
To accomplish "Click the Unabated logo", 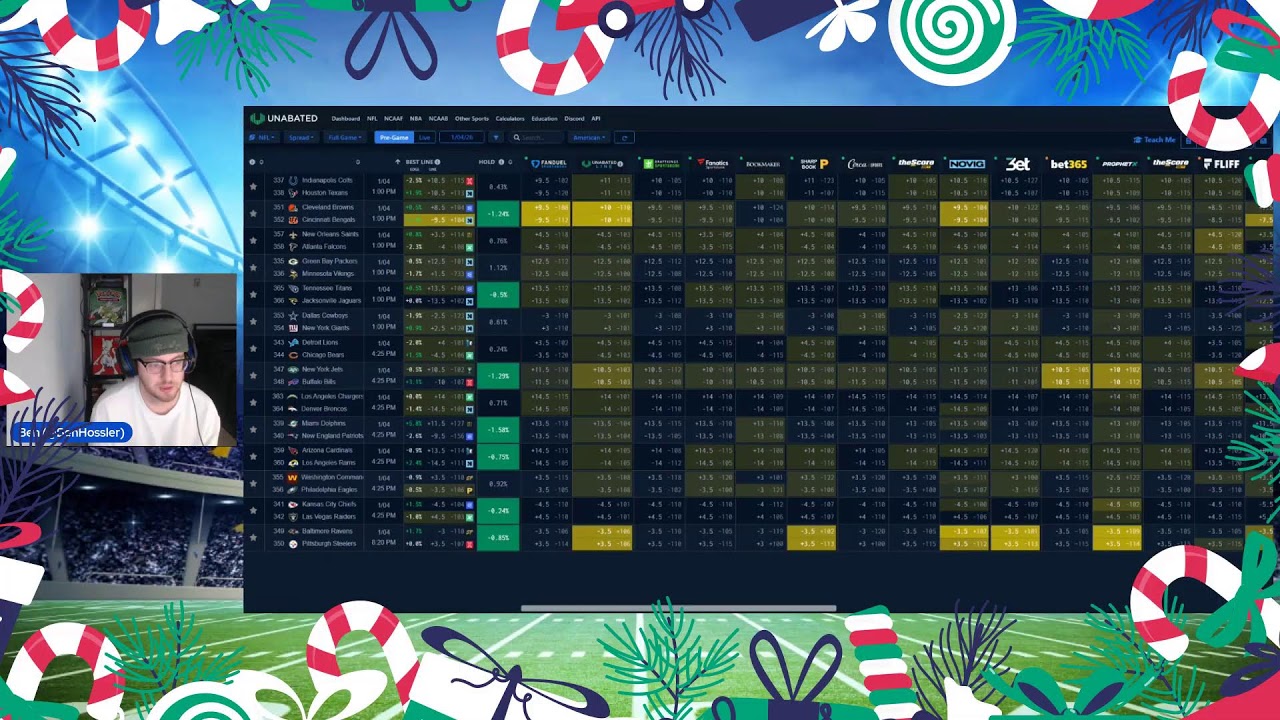I will 284,119.
